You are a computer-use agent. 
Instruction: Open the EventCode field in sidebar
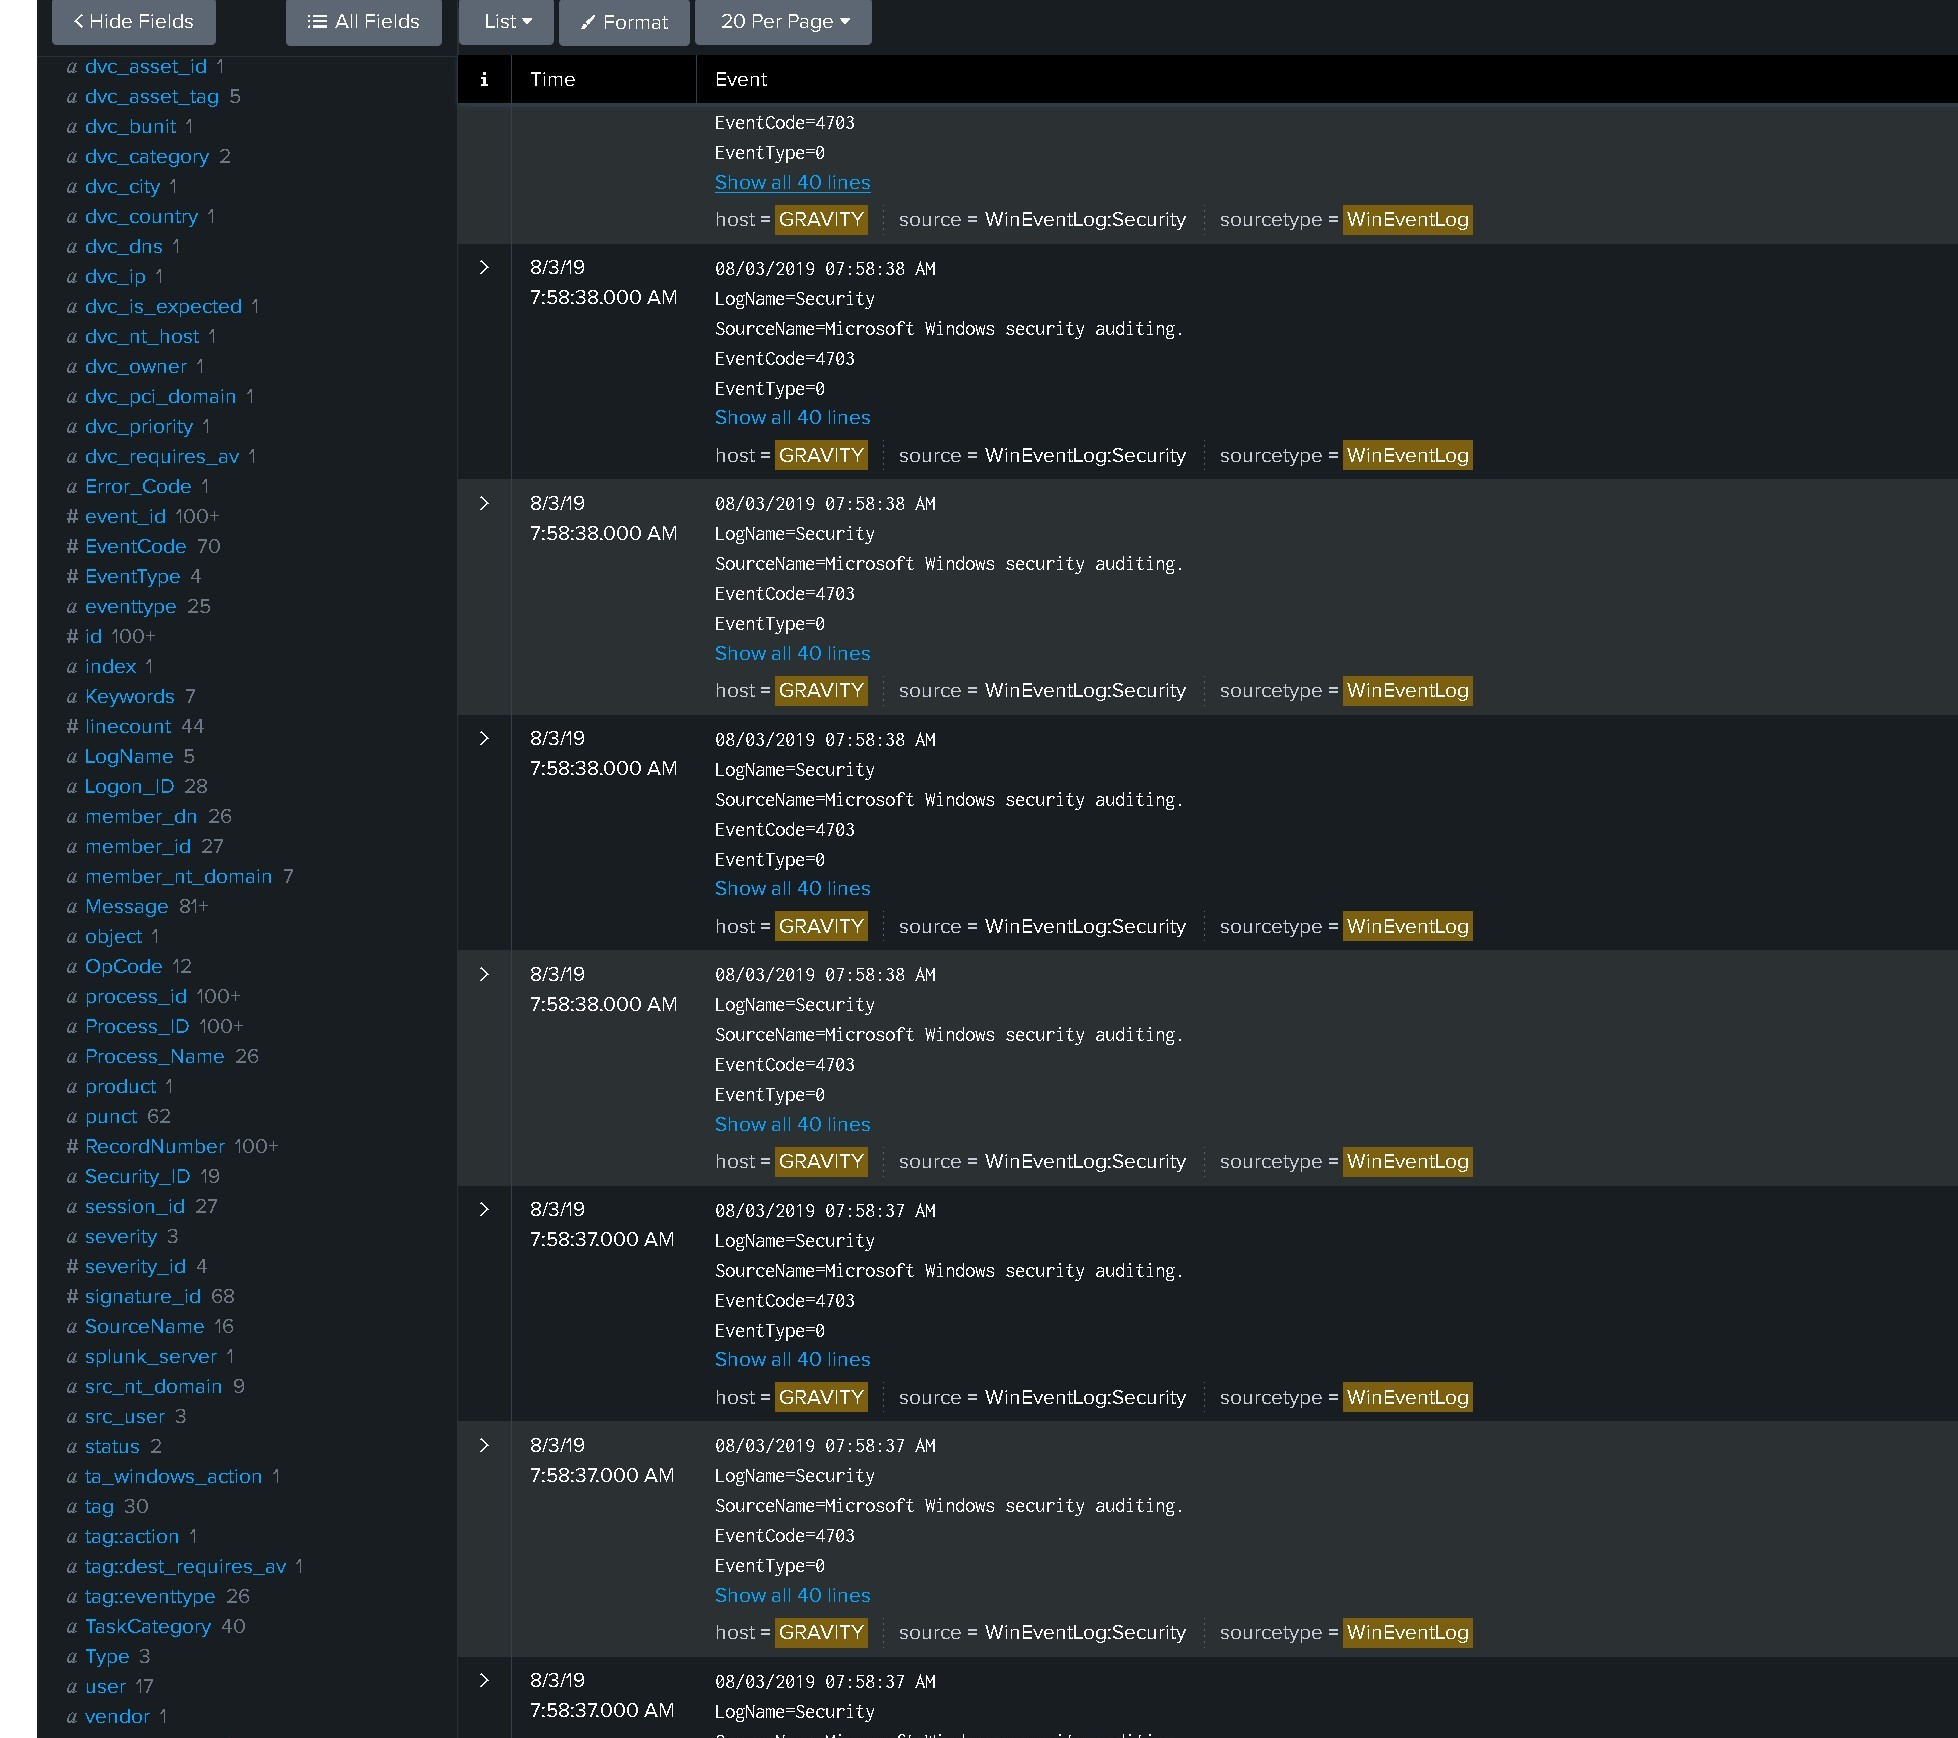tap(135, 547)
